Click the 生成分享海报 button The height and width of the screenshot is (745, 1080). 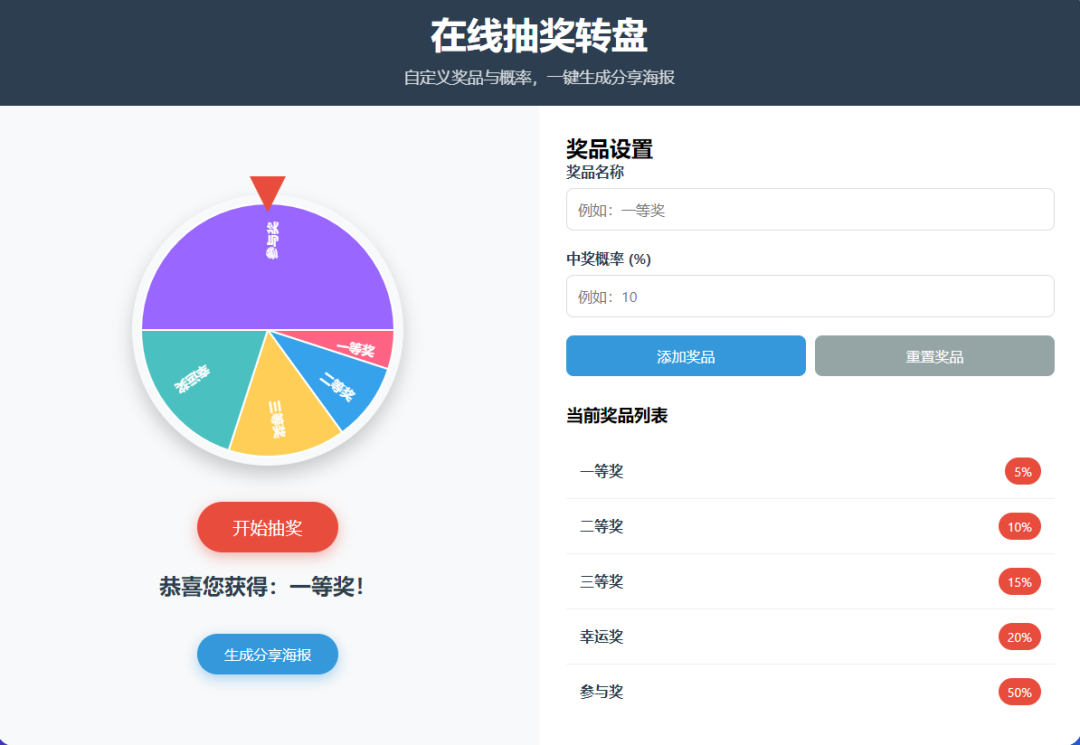tap(267, 655)
